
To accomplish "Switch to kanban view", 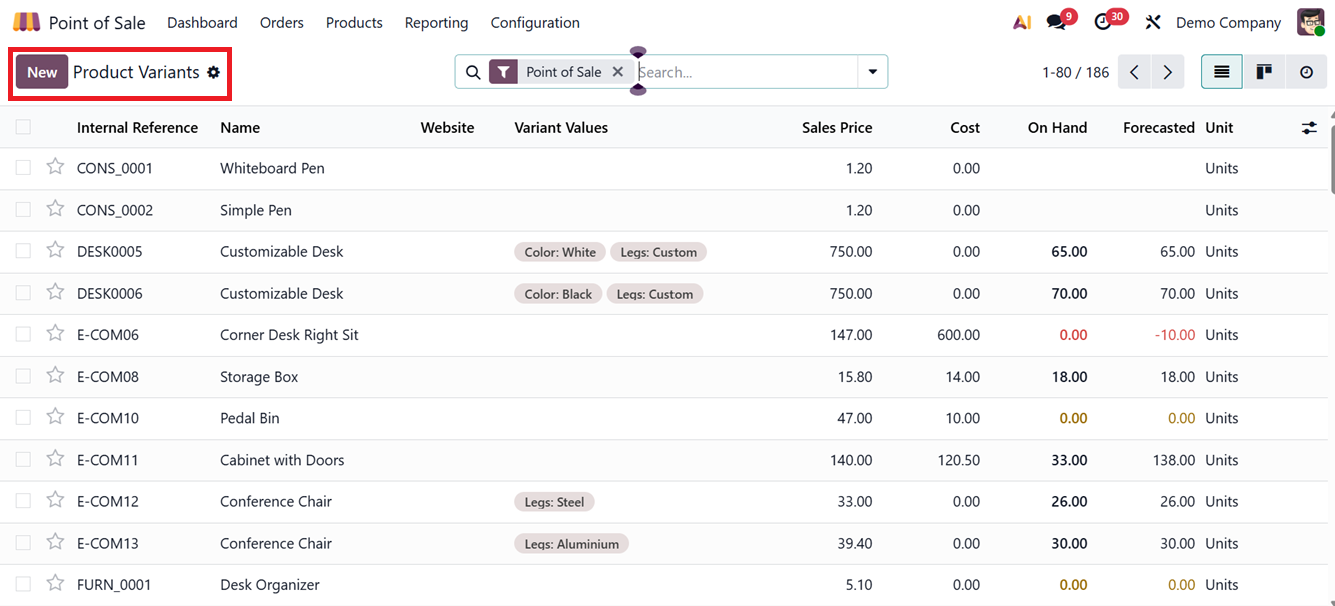I will pos(1263,71).
